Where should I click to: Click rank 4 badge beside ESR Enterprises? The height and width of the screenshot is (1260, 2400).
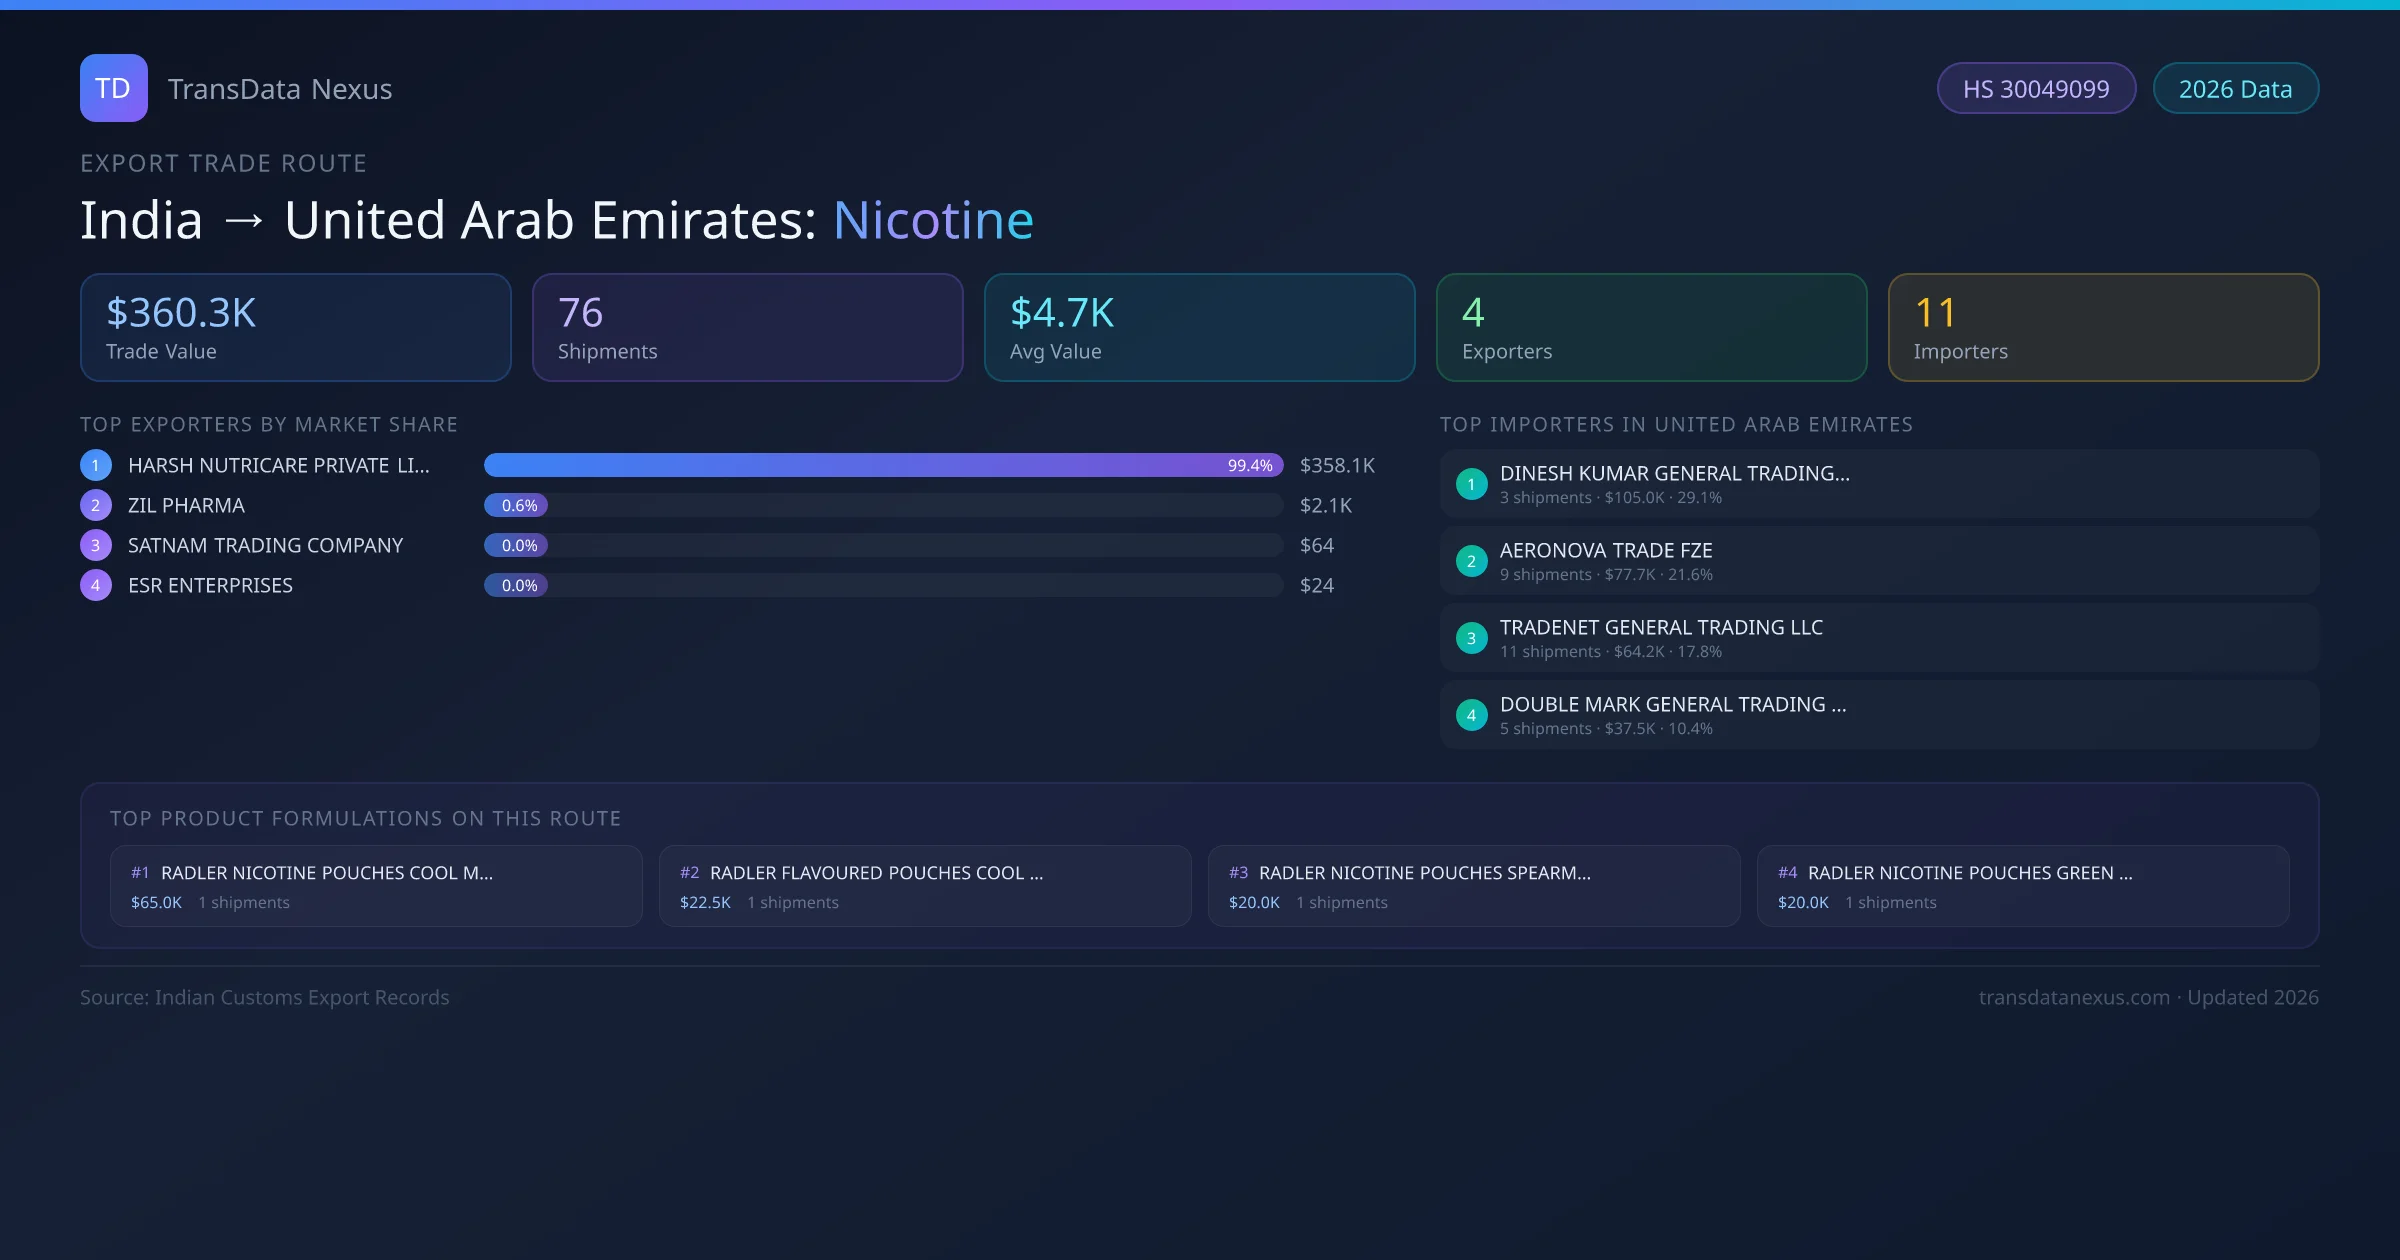(96, 585)
